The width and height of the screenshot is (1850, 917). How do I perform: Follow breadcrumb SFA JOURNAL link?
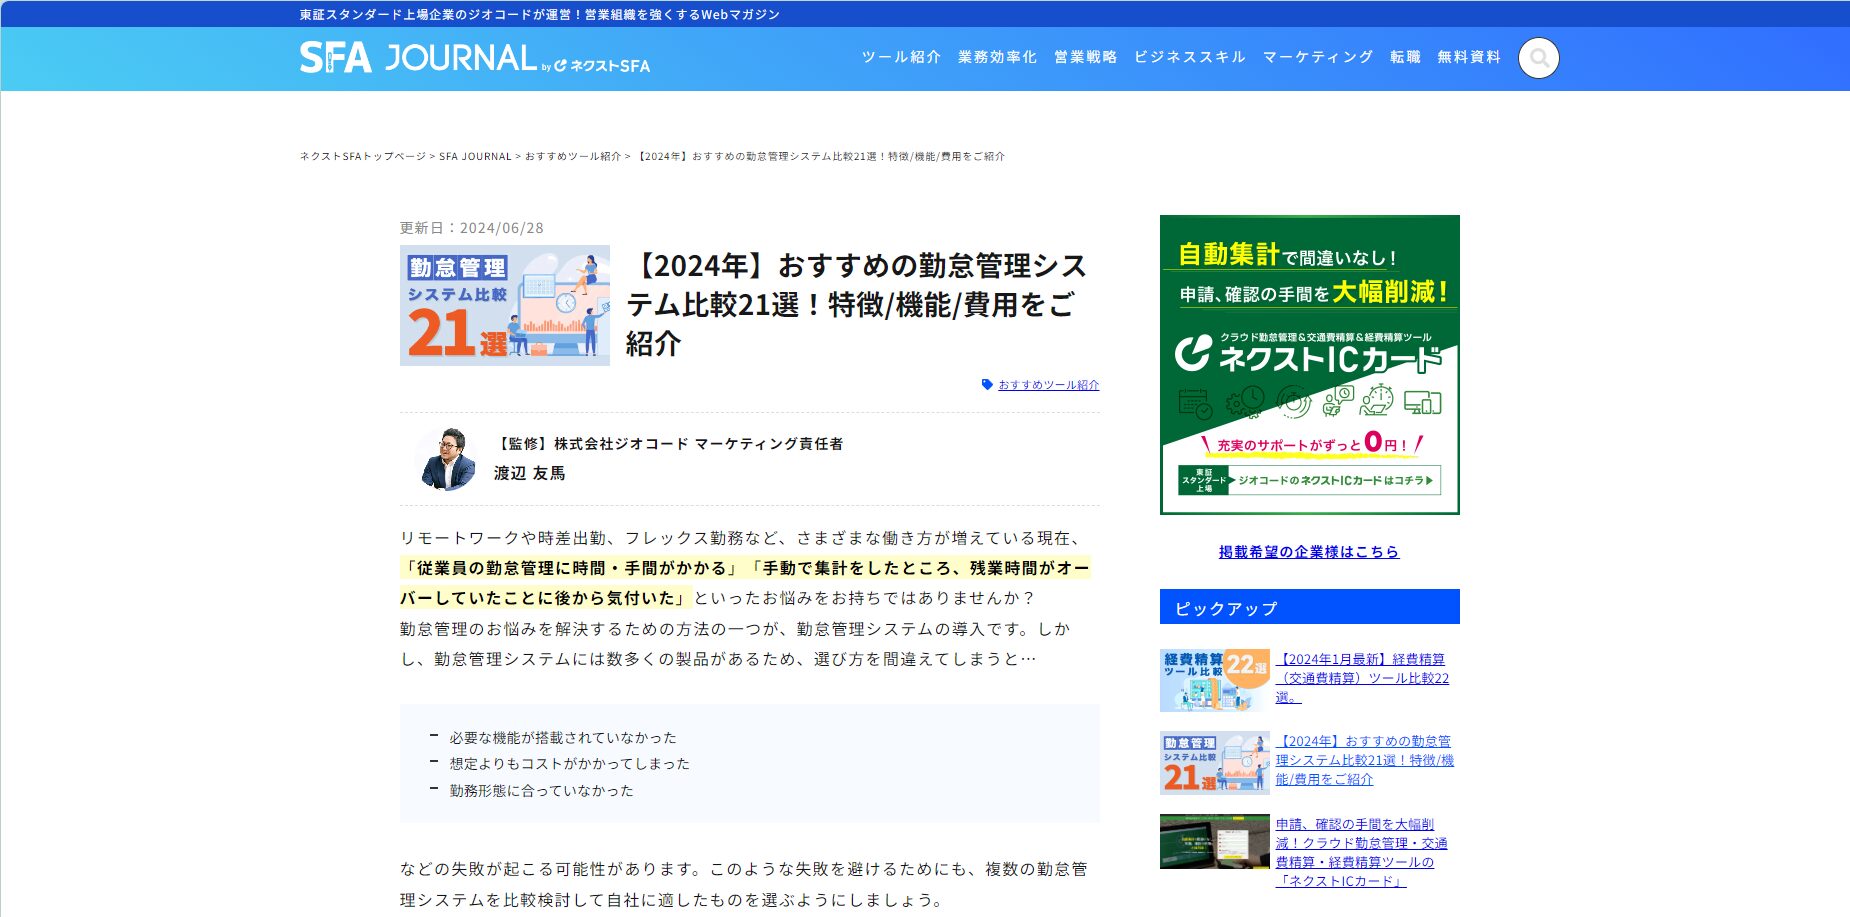(x=475, y=157)
